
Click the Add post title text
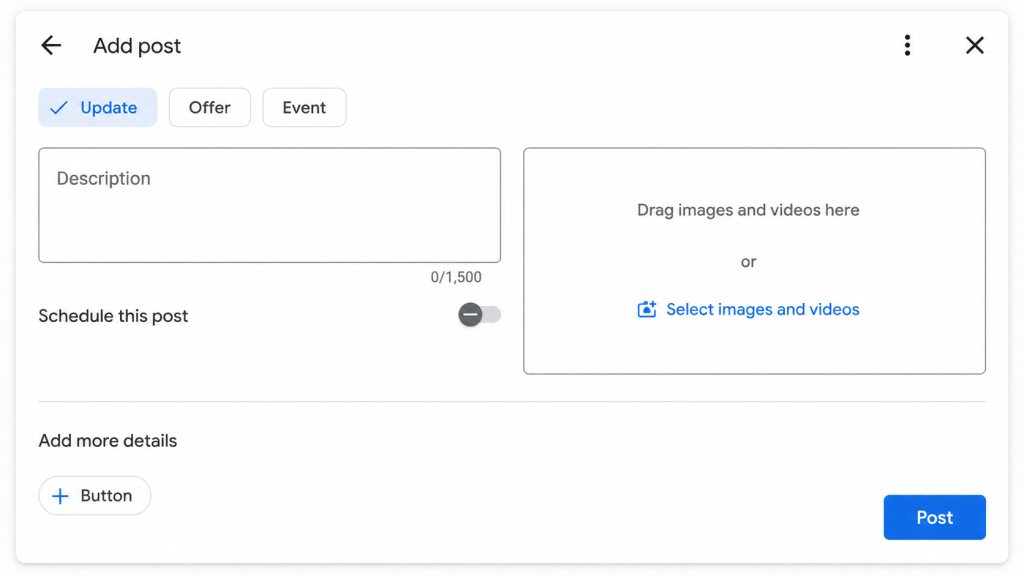(137, 46)
